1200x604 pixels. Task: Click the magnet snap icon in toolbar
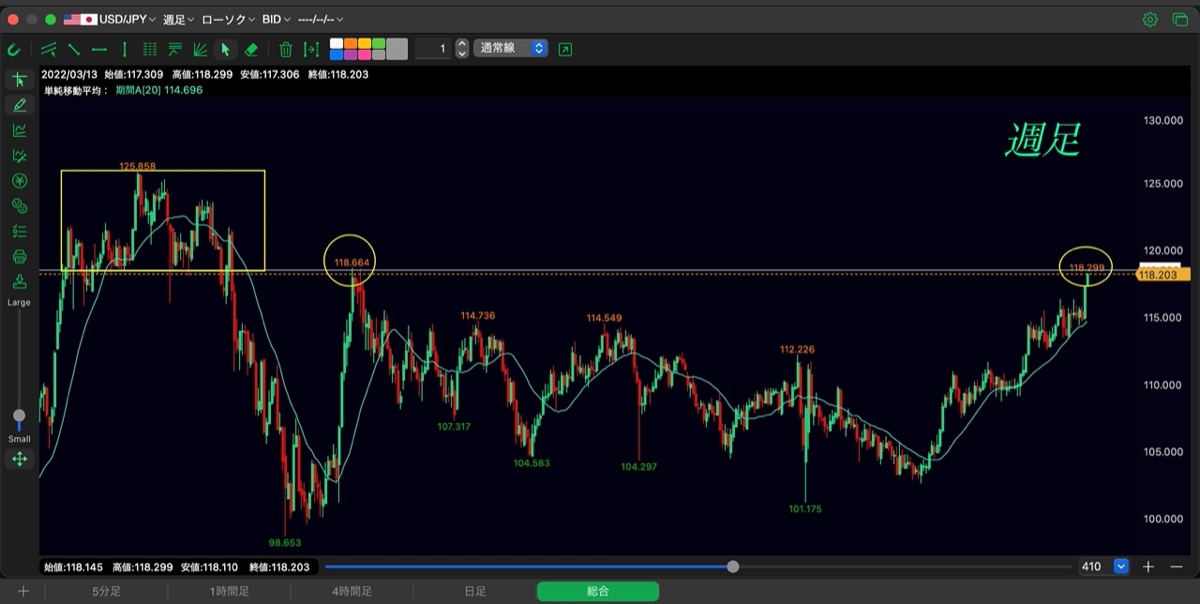[14, 49]
